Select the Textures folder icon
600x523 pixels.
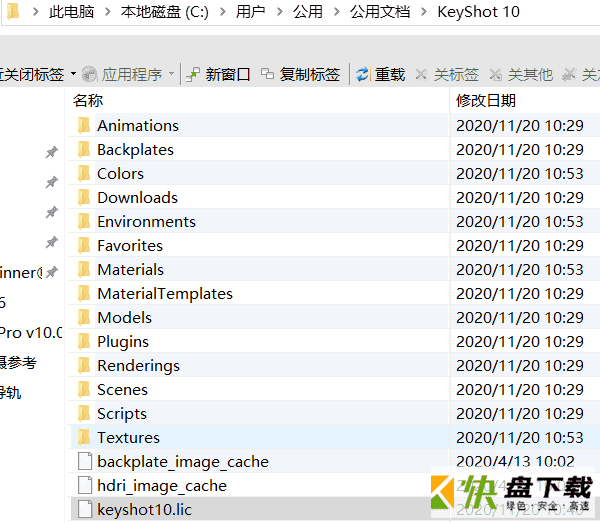(x=84, y=437)
